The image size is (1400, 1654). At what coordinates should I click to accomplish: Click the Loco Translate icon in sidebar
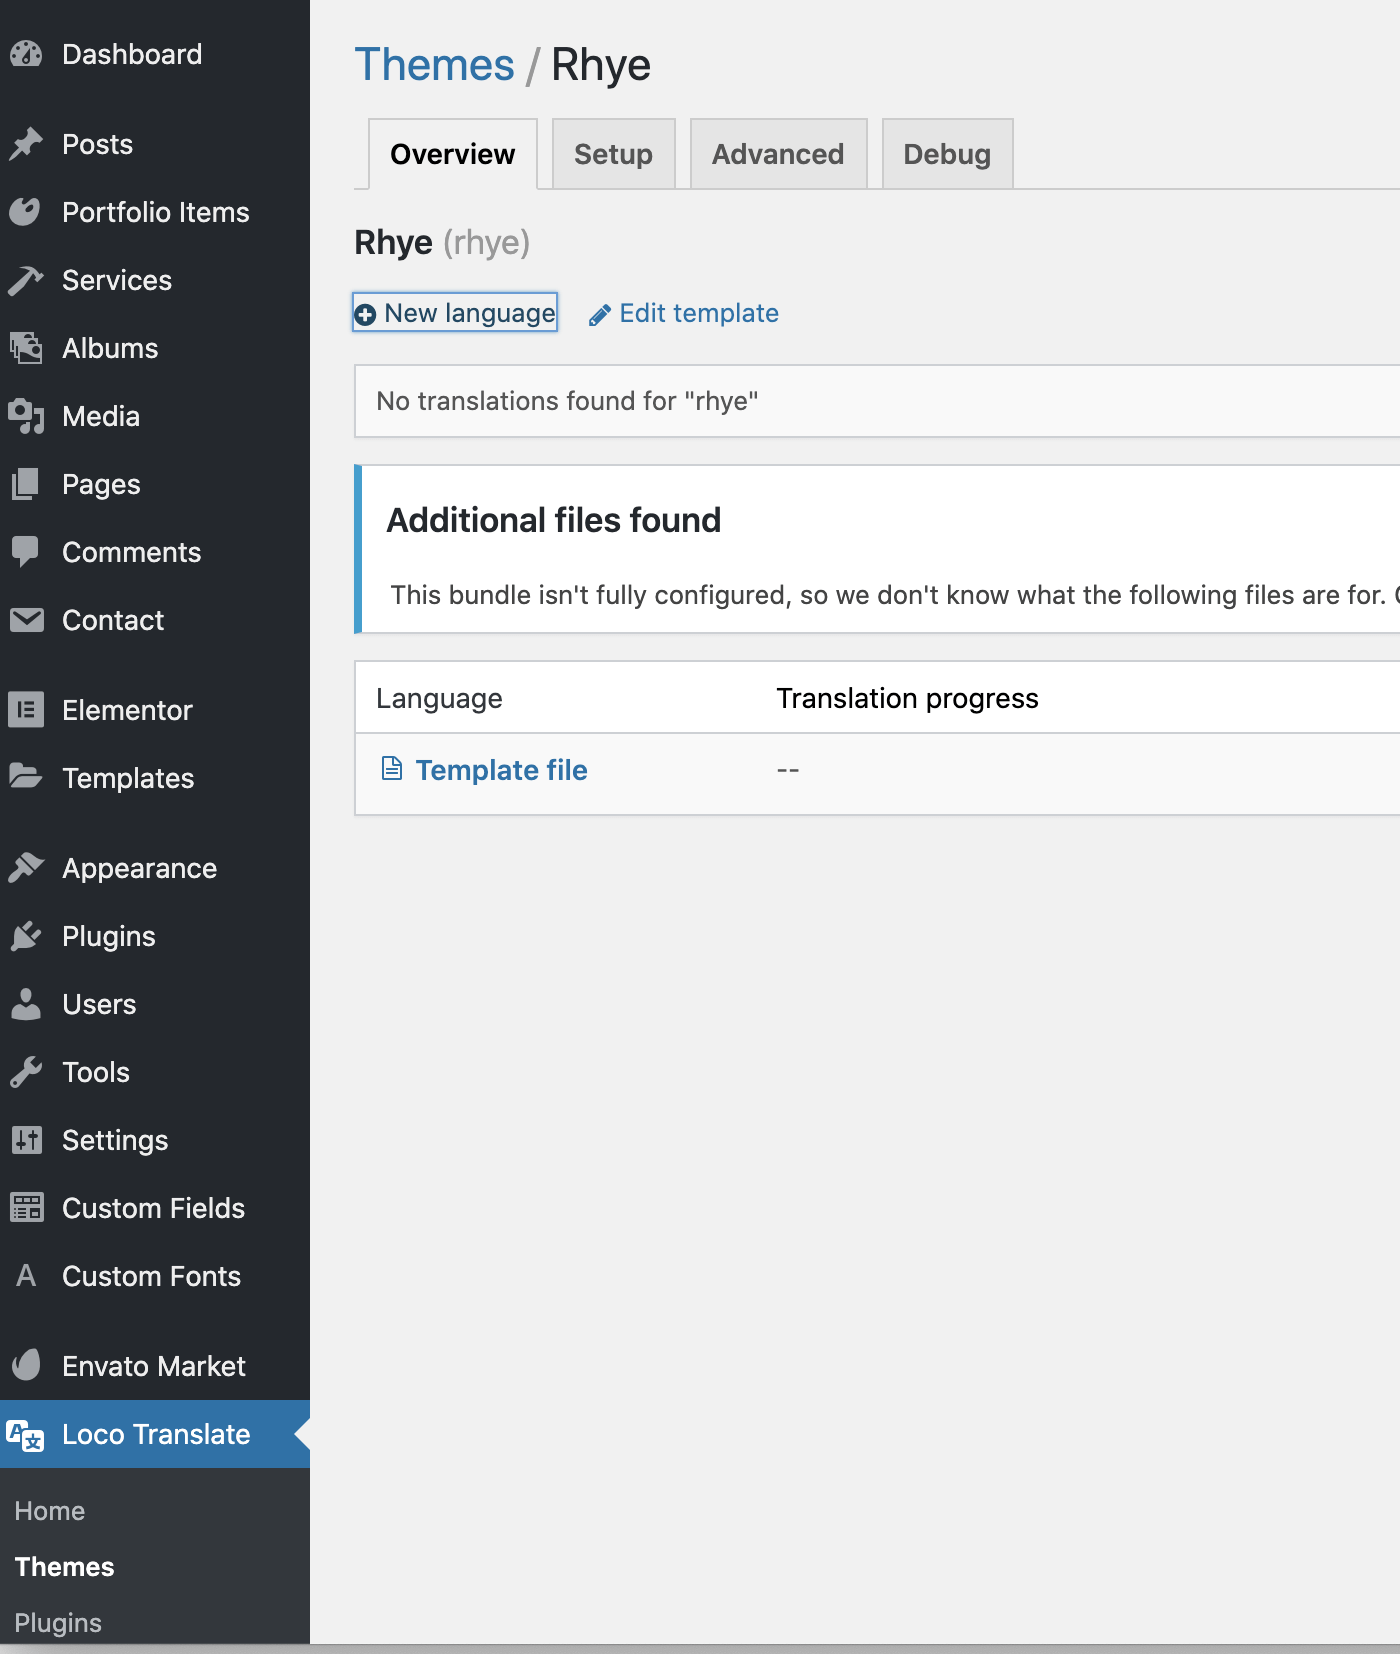[26, 1435]
